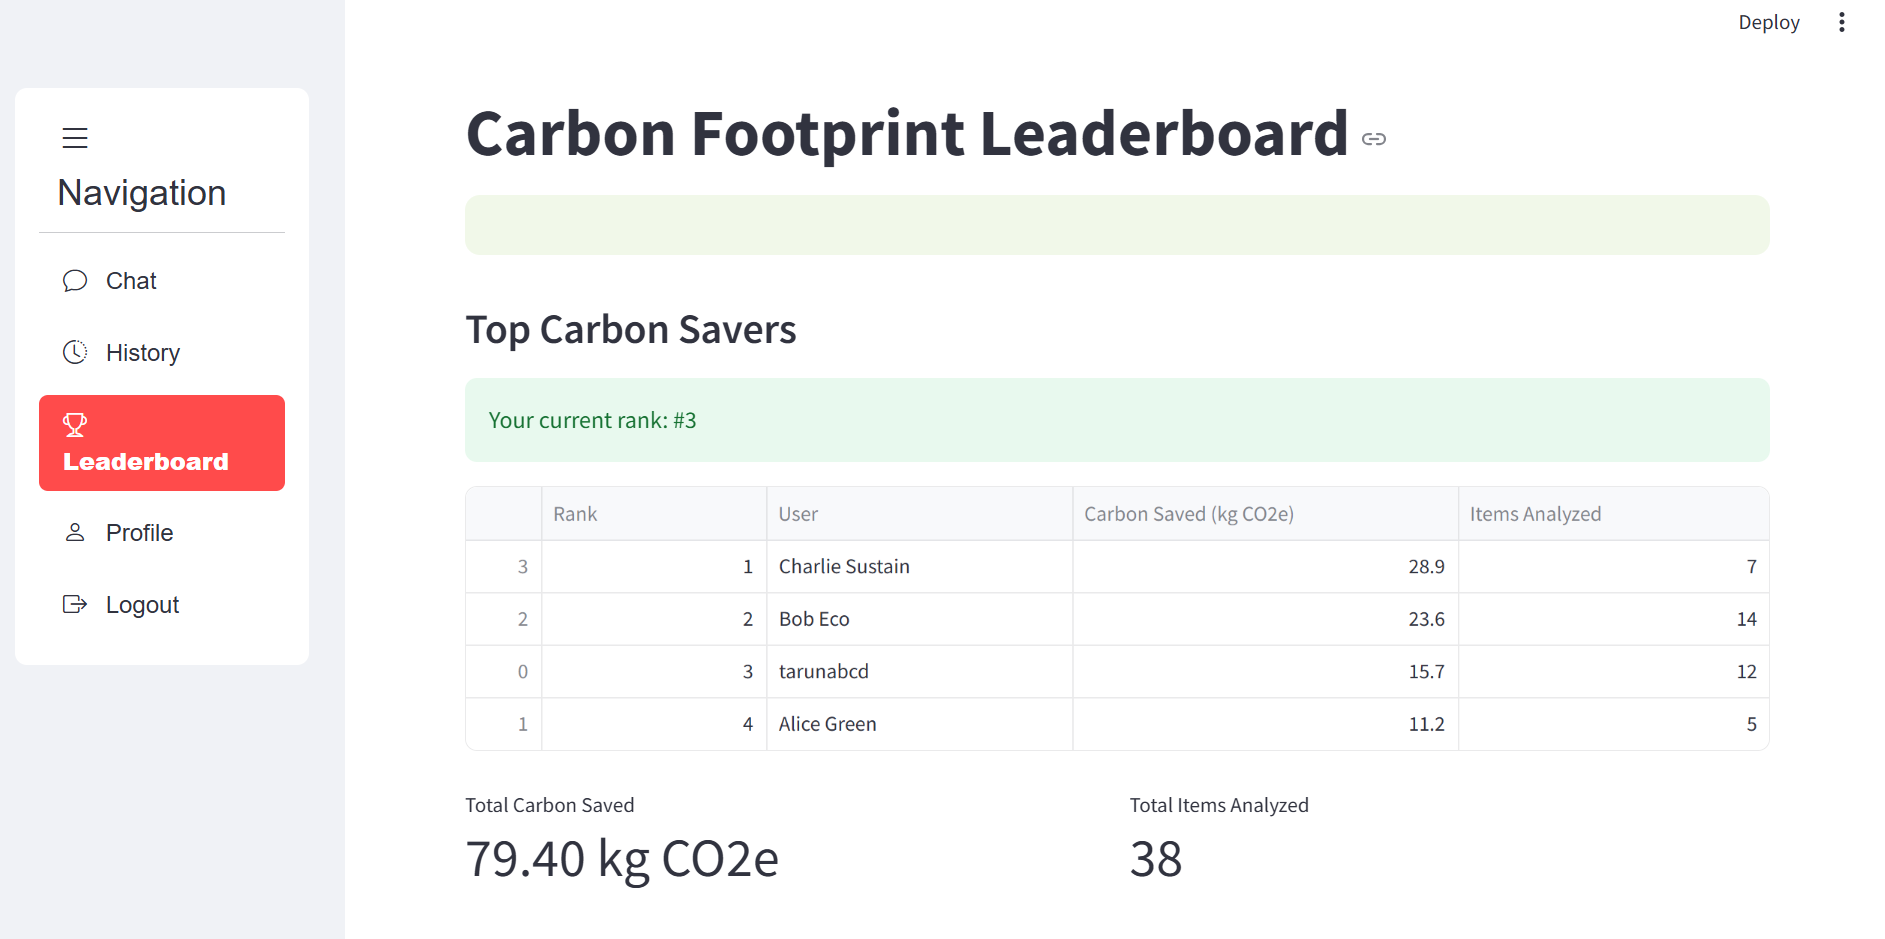Select the tarunabcd user cell
Viewport: 1885px width, 939px height.
[x=920, y=672]
